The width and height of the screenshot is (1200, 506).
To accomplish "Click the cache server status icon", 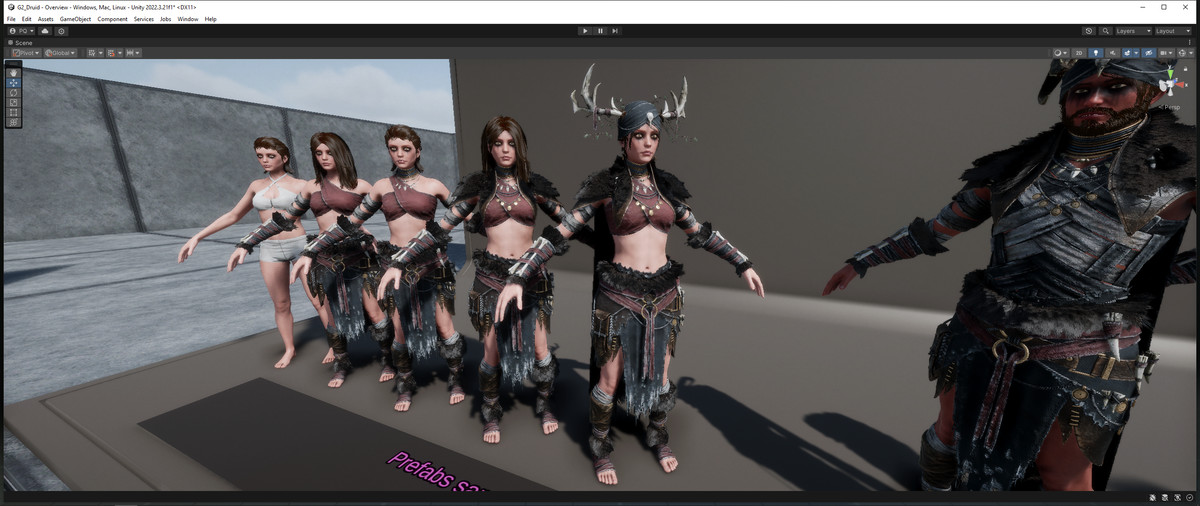I will pyautogui.click(x=1165, y=498).
